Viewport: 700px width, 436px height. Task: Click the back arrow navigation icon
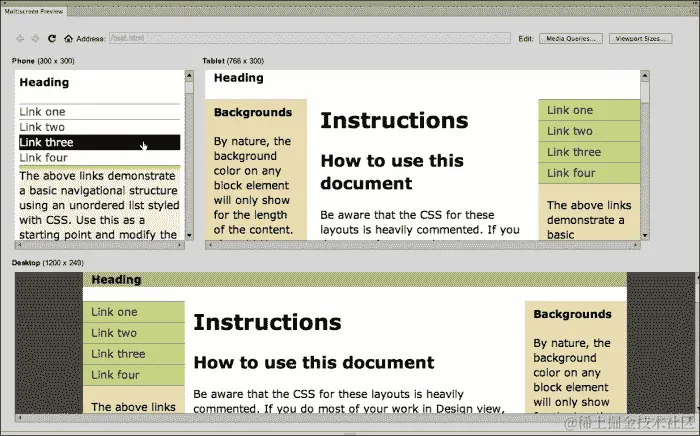pos(20,39)
